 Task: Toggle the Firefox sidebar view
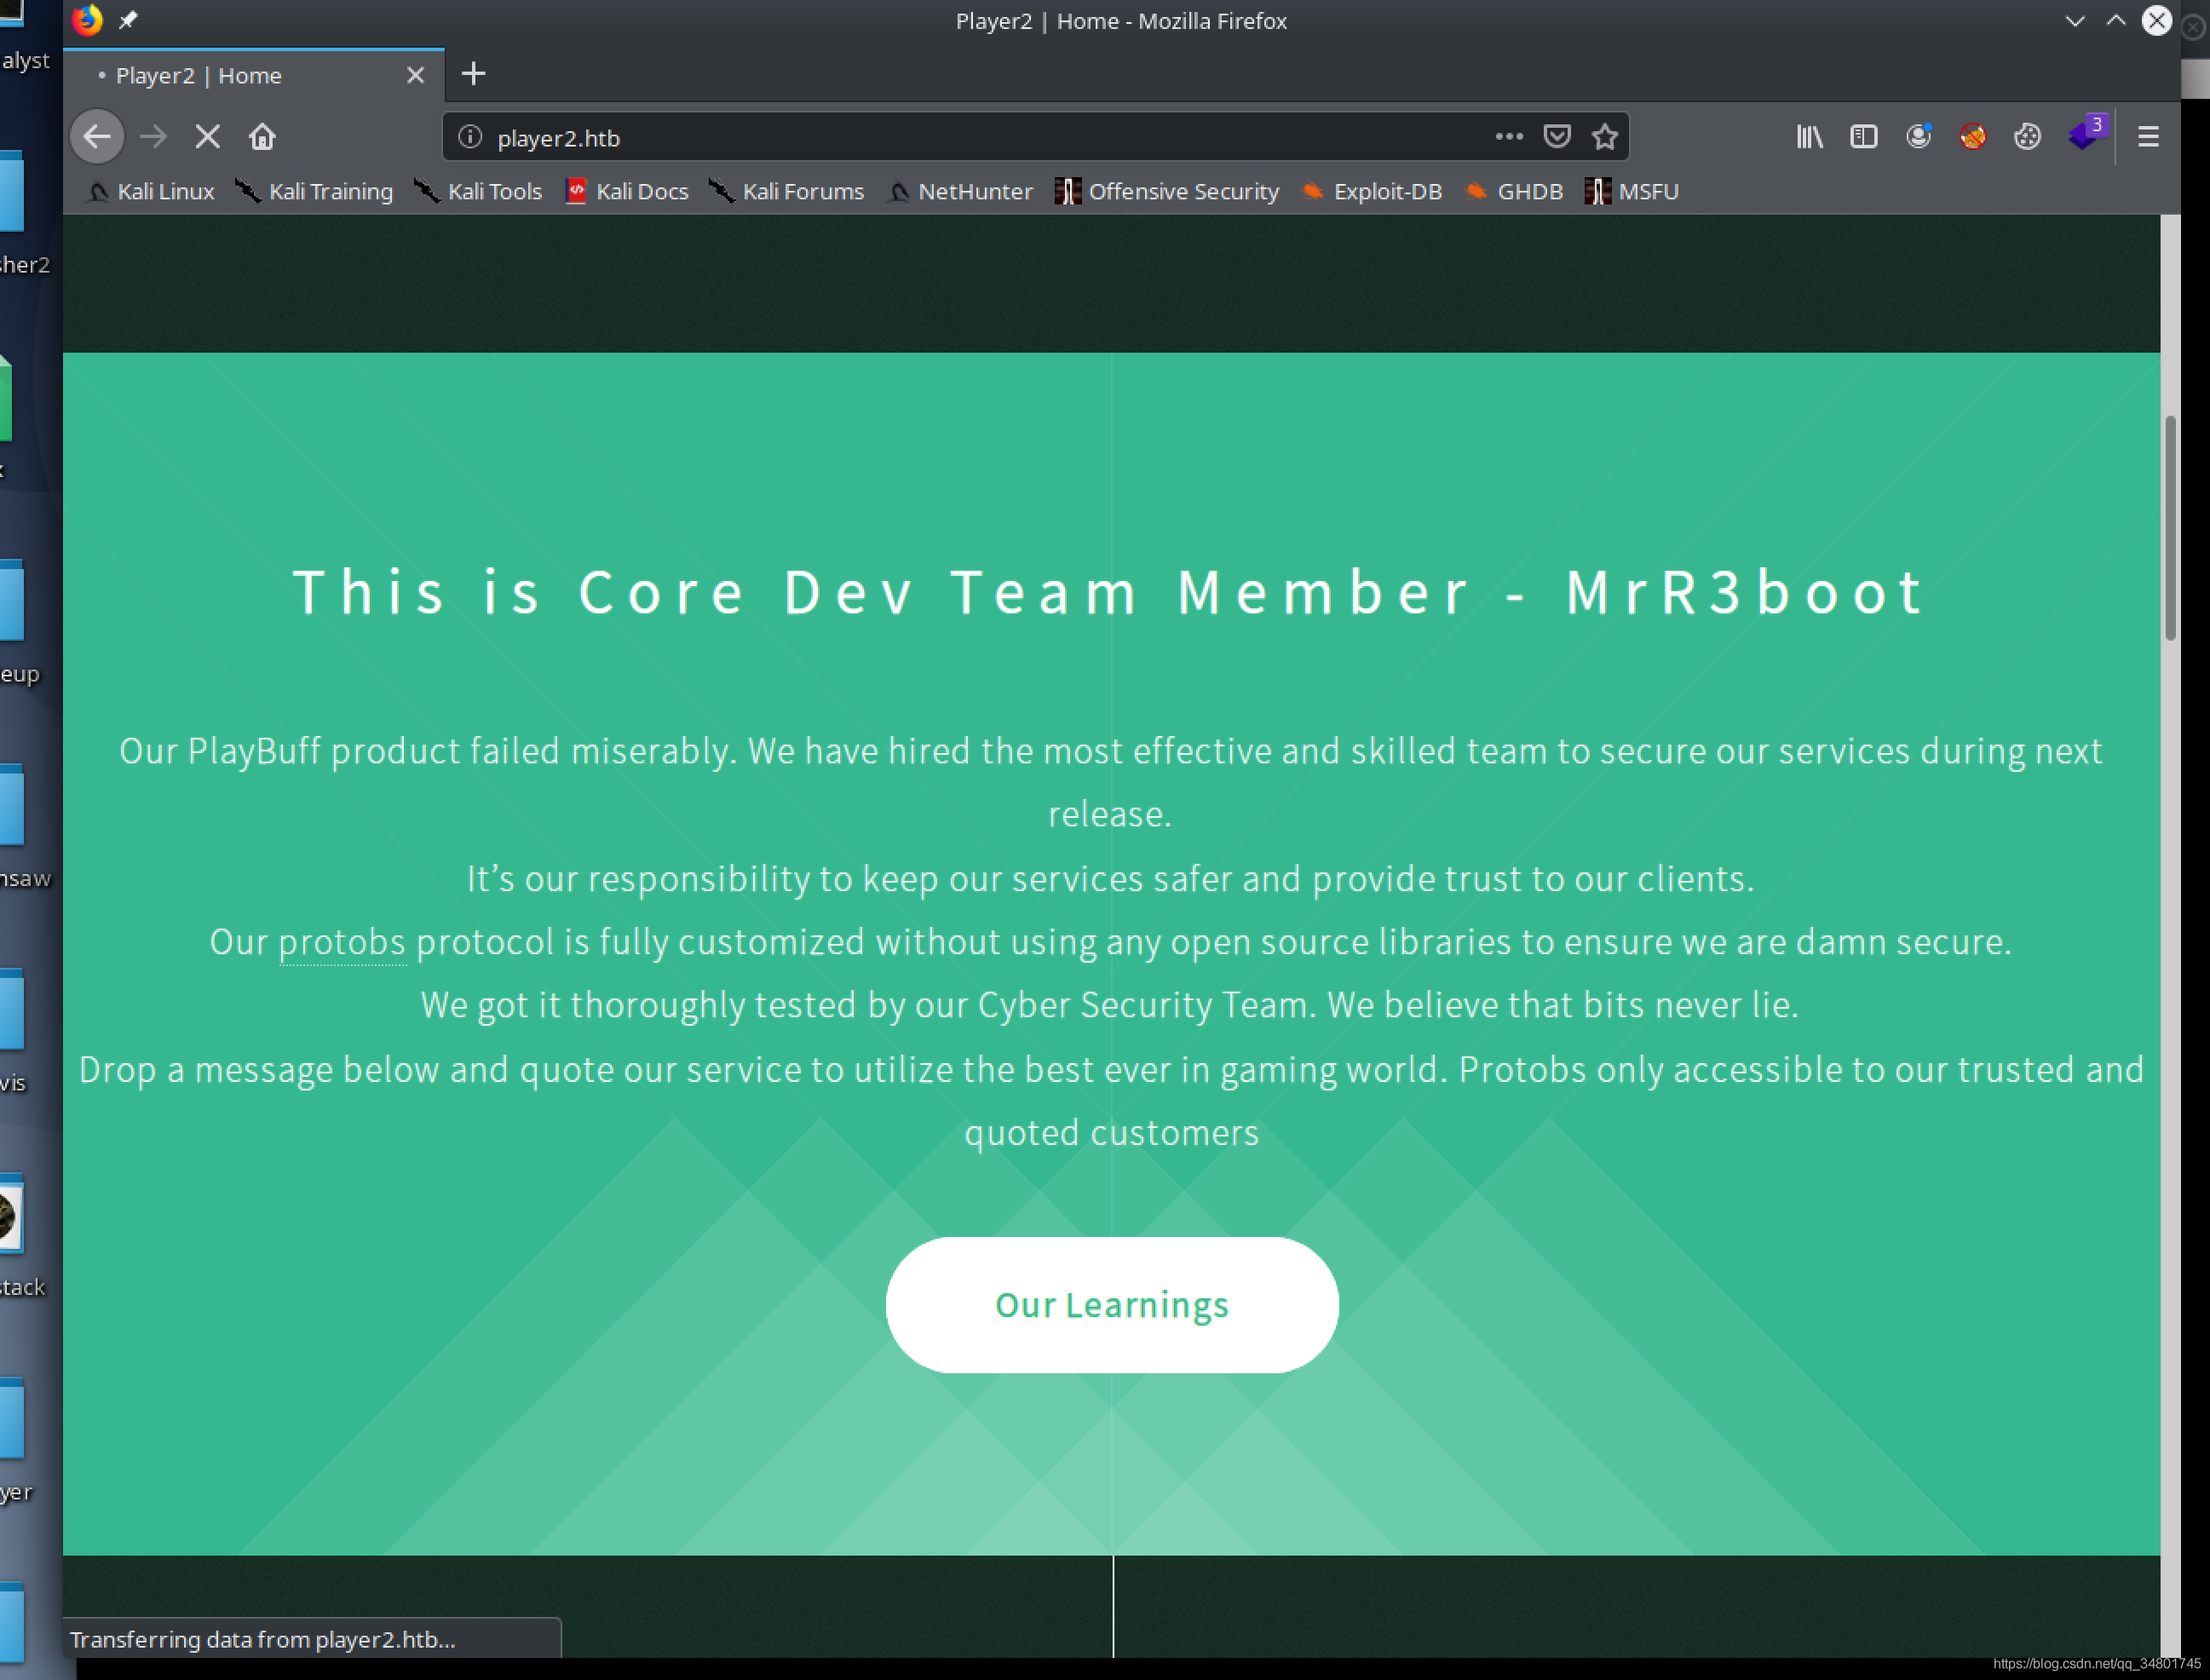(1863, 137)
